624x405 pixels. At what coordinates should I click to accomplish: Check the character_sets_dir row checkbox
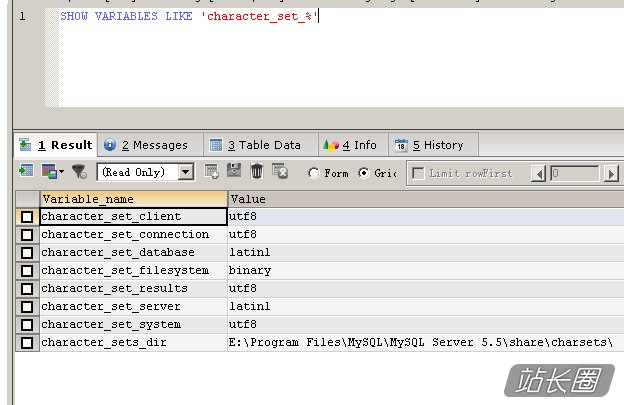coord(27,343)
